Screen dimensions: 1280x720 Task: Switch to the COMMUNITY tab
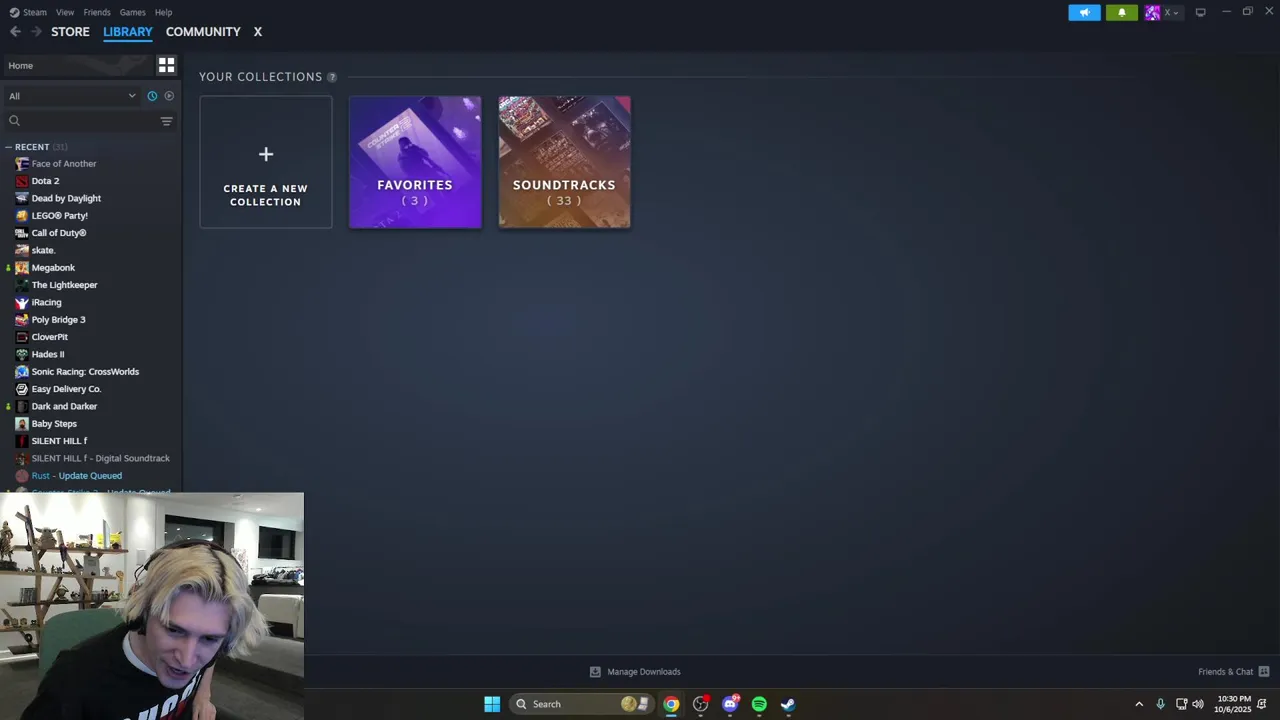[x=203, y=32]
